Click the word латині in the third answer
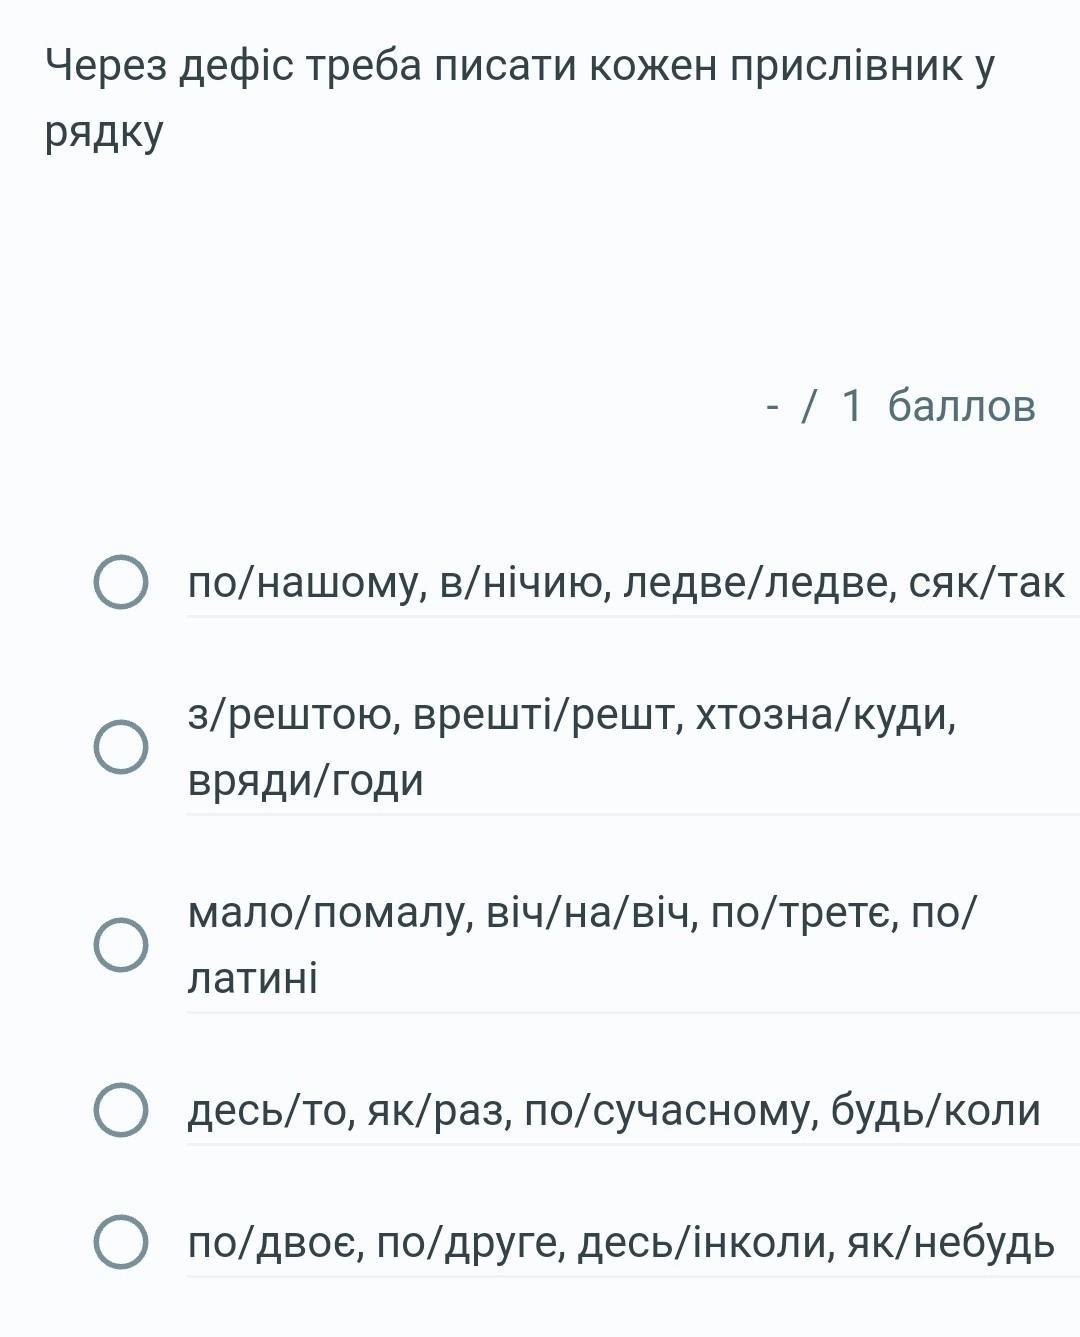1080x1337 pixels. pyautogui.click(x=253, y=978)
